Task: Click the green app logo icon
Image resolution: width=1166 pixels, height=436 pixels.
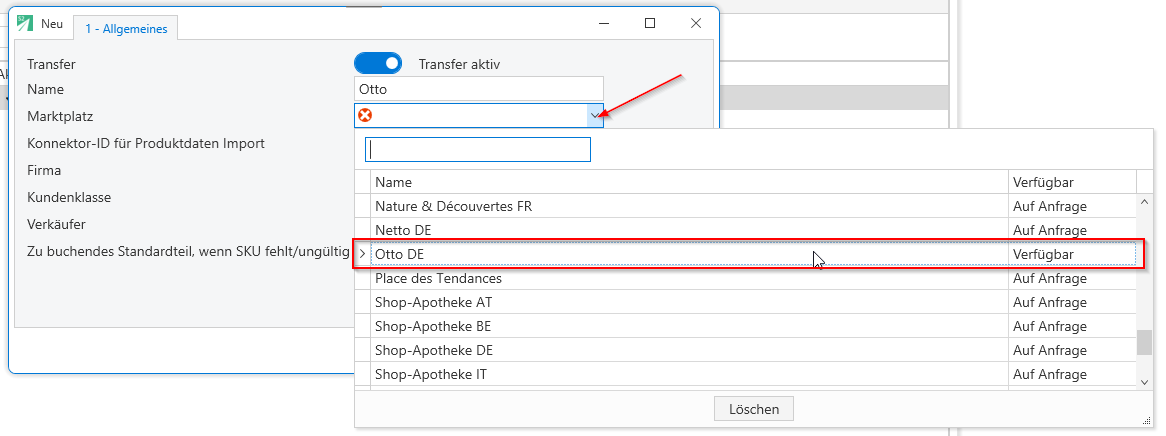Action: (x=25, y=23)
